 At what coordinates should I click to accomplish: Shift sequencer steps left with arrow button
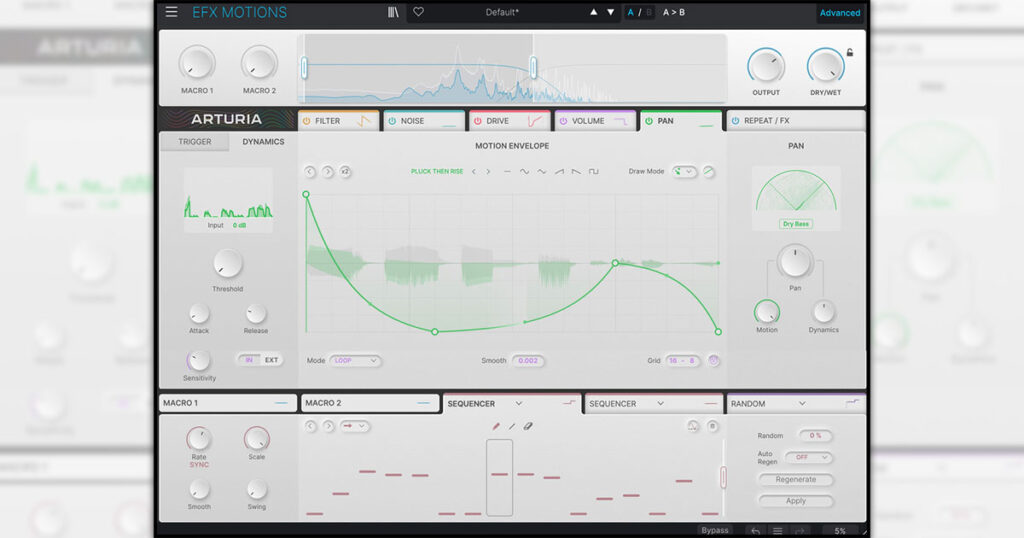tap(310, 426)
